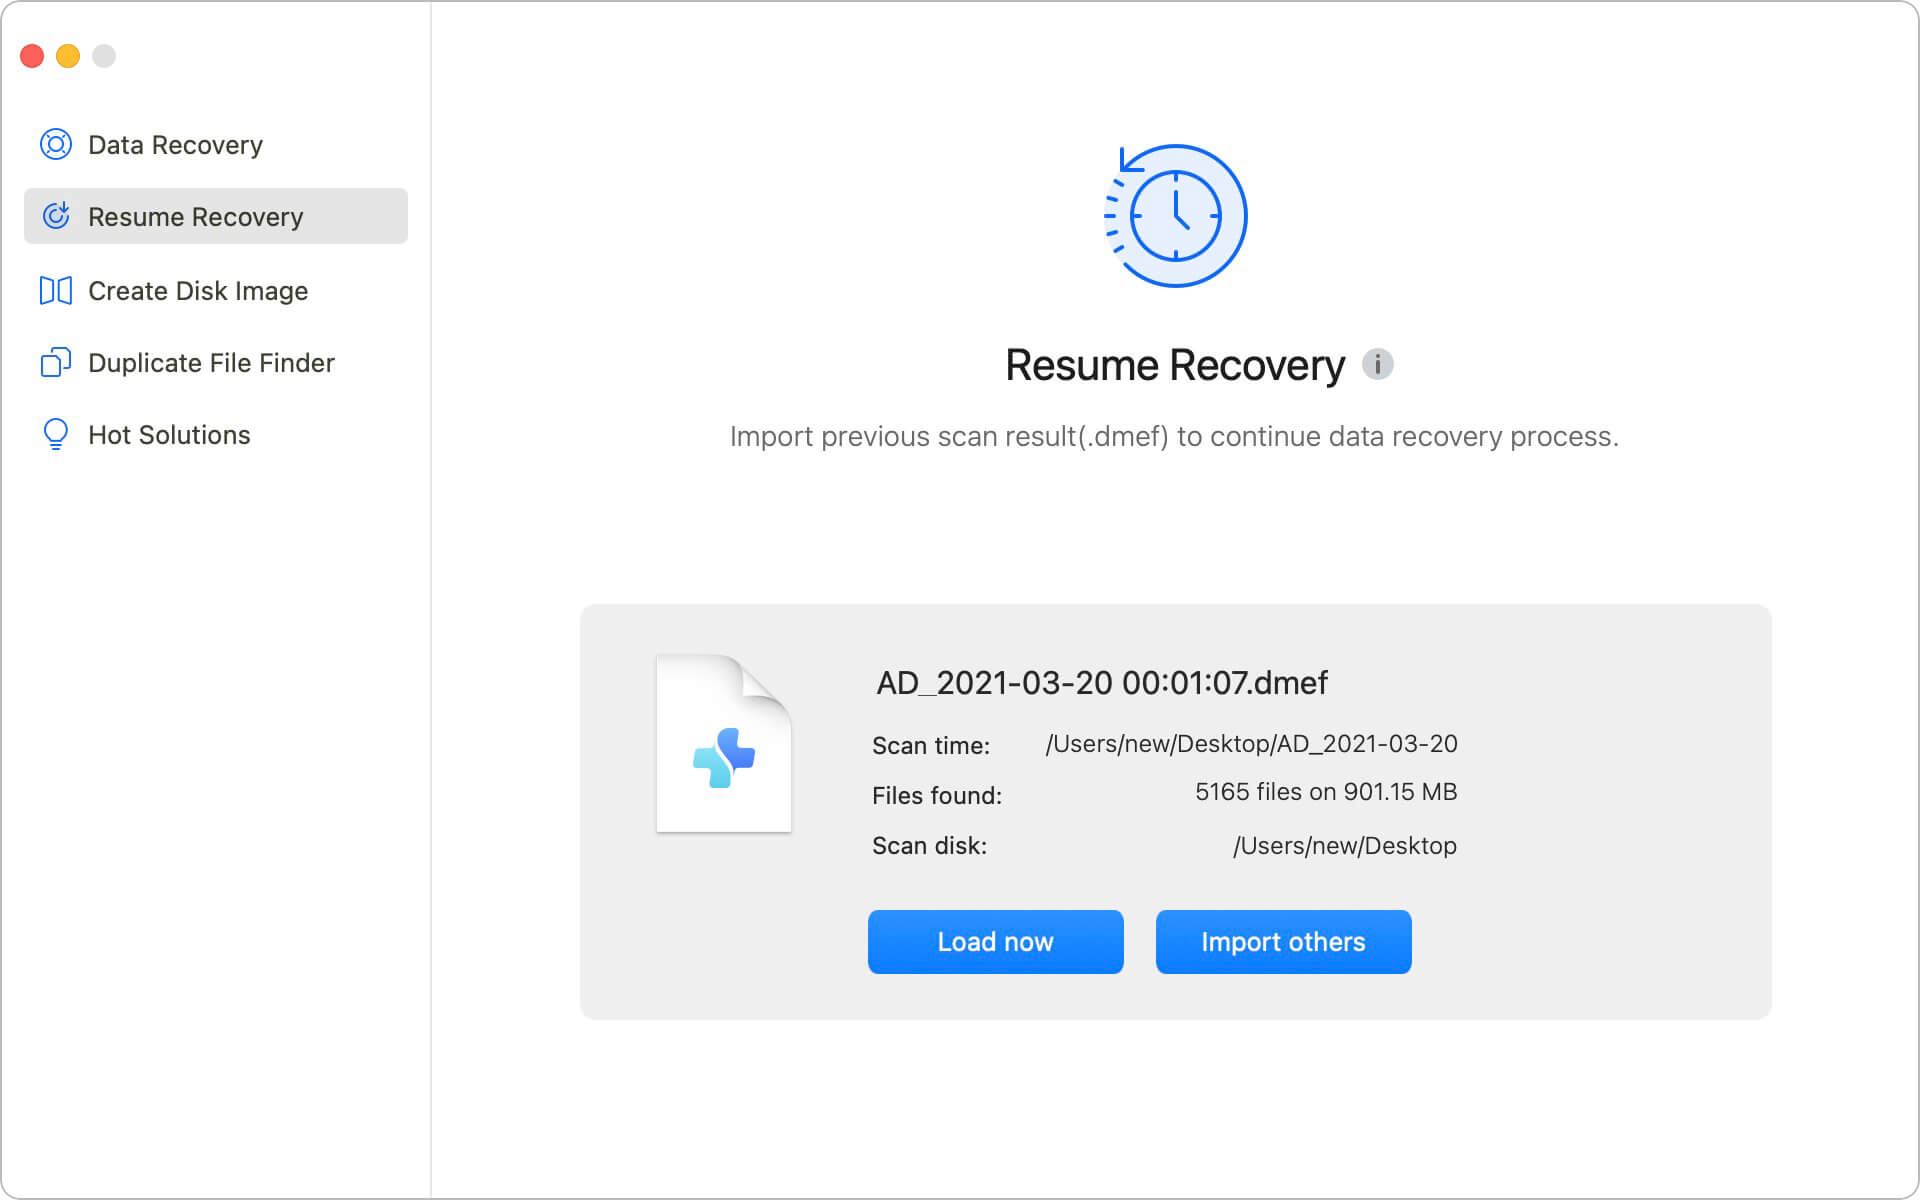Click the Duplicate File Finder icon
Viewport: 1920px width, 1200px height.
pos(56,362)
